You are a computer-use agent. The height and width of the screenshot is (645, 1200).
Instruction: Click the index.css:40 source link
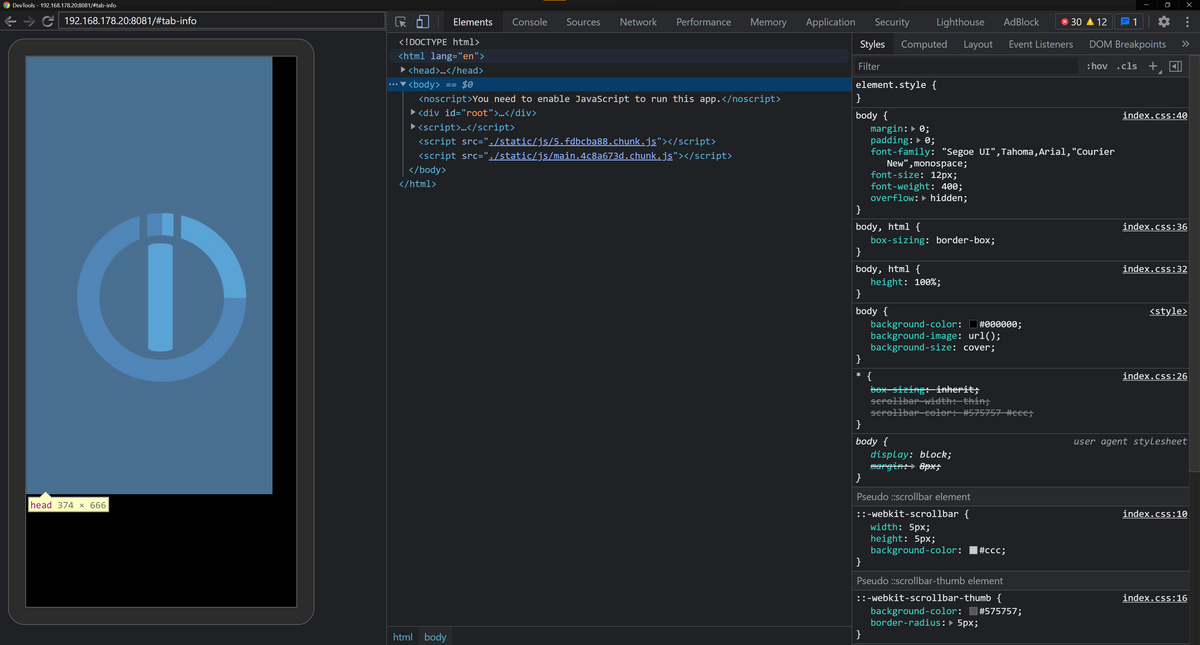(x=1154, y=116)
